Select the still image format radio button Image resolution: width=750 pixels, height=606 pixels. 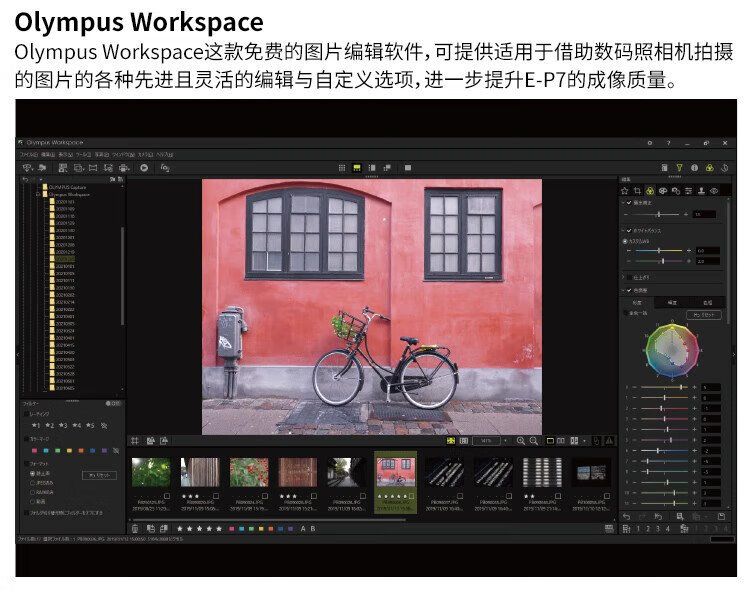(x=31, y=475)
